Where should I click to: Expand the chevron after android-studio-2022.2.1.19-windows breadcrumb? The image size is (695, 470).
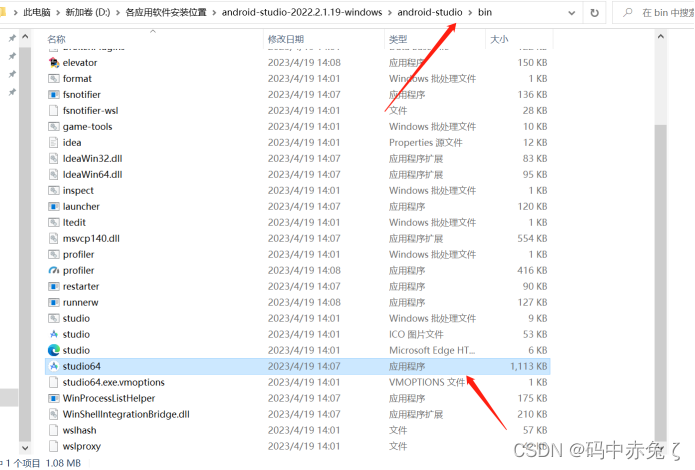click(x=390, y=12)
